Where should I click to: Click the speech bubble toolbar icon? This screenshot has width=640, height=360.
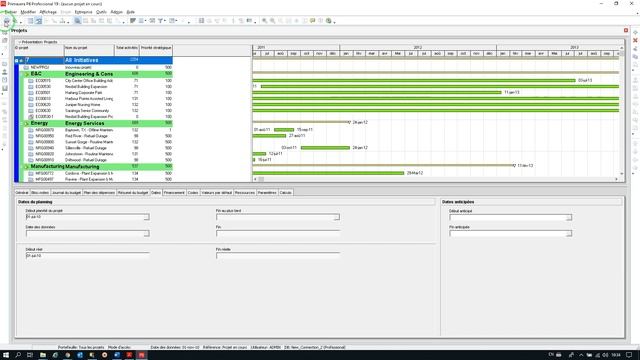point(312,21)
